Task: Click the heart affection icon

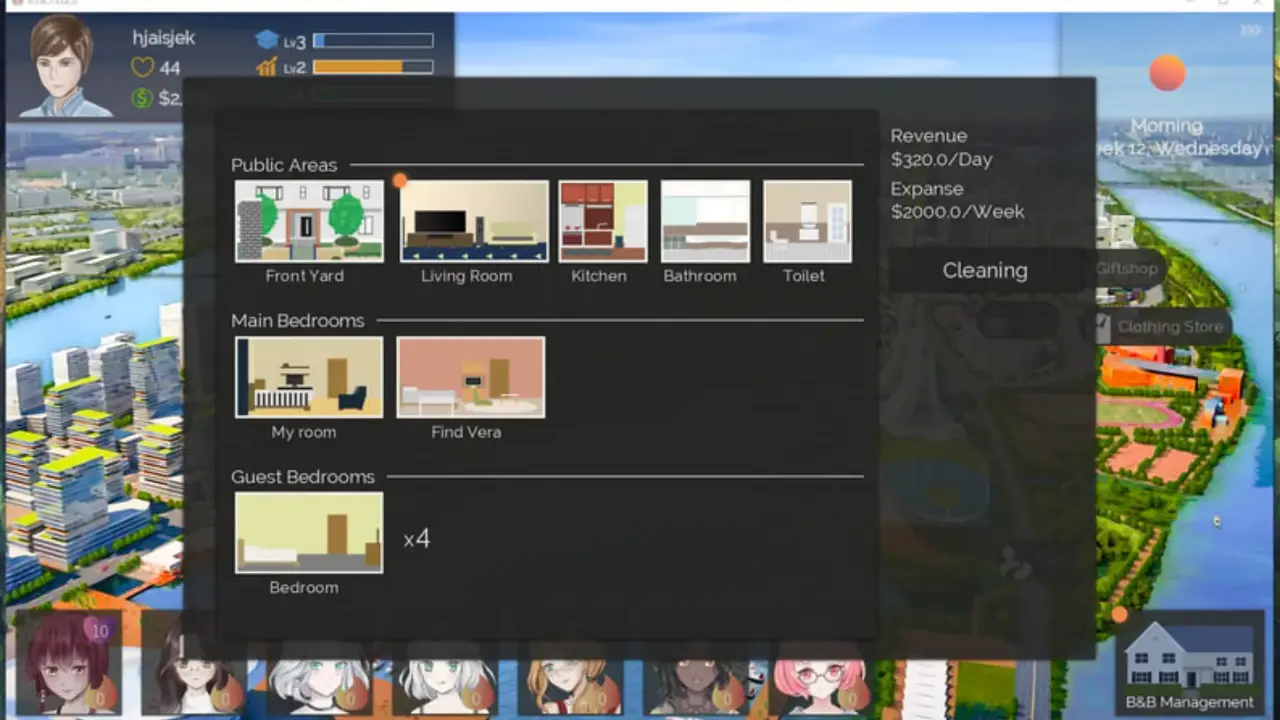Action: [143, 68]
